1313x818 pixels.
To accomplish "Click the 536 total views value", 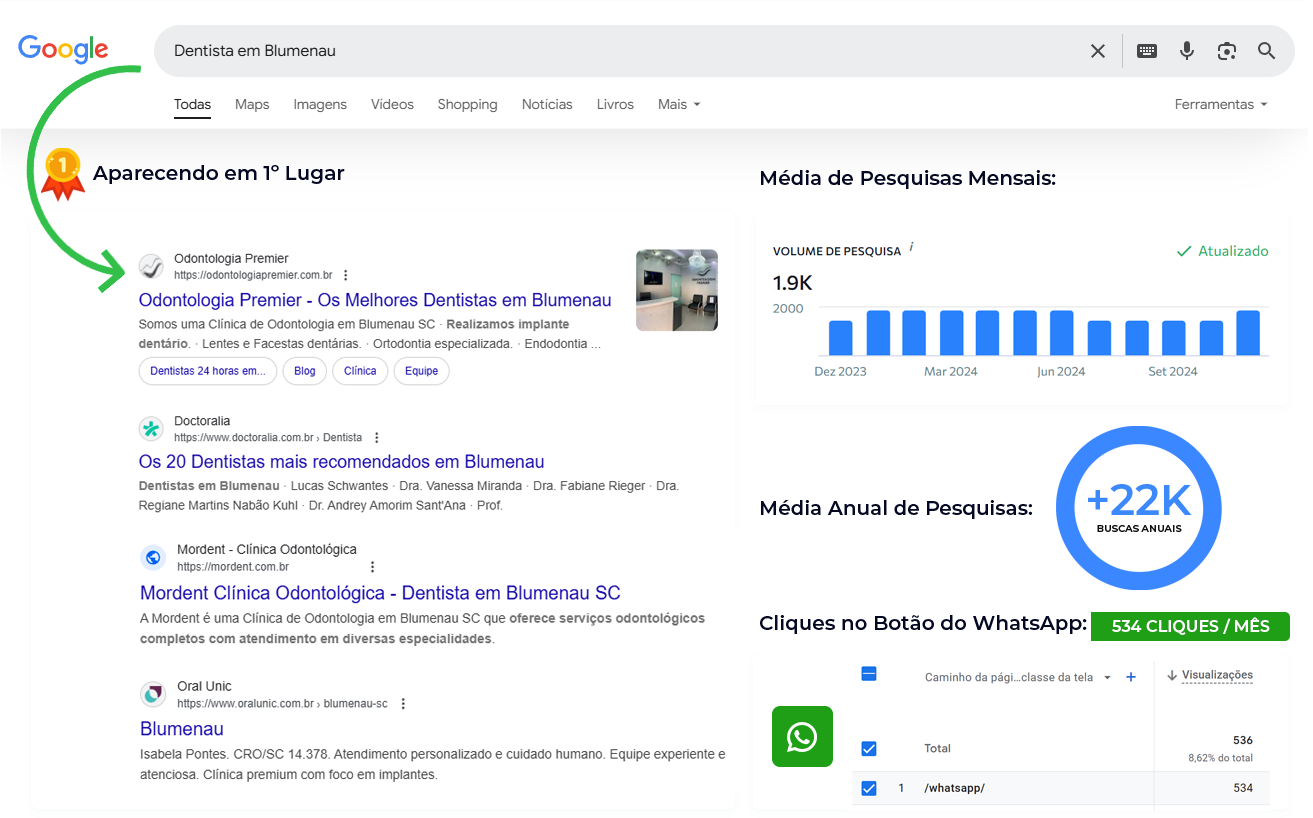I will (x=1243, y=741).
